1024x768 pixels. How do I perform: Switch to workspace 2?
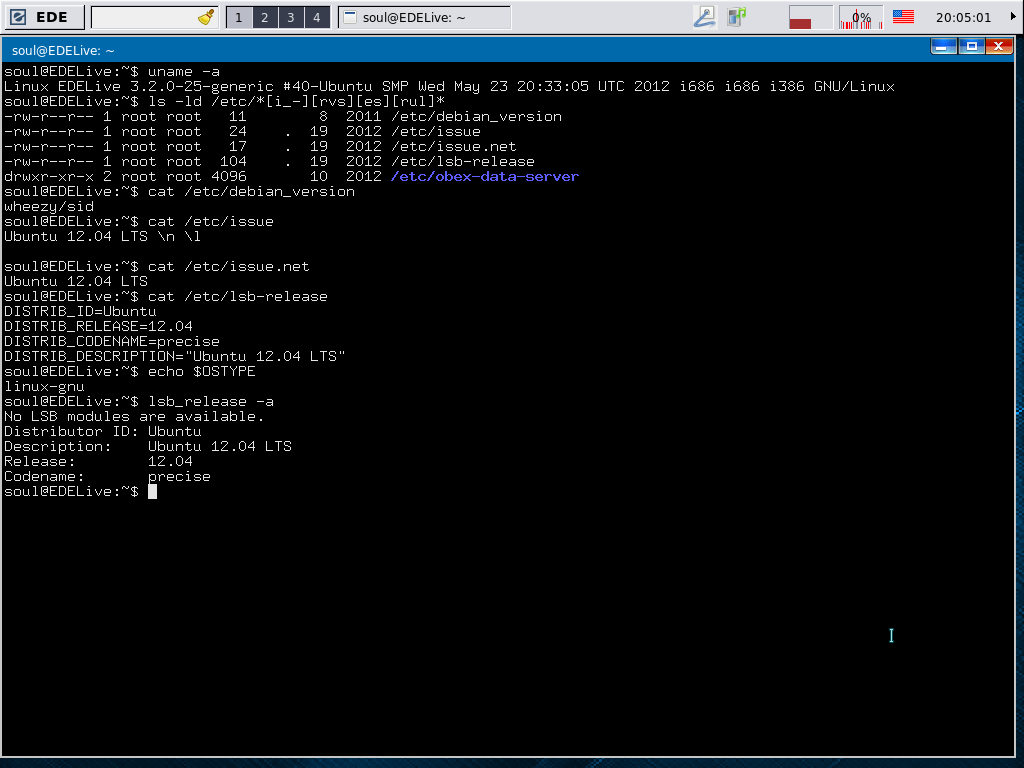[264, 18]
